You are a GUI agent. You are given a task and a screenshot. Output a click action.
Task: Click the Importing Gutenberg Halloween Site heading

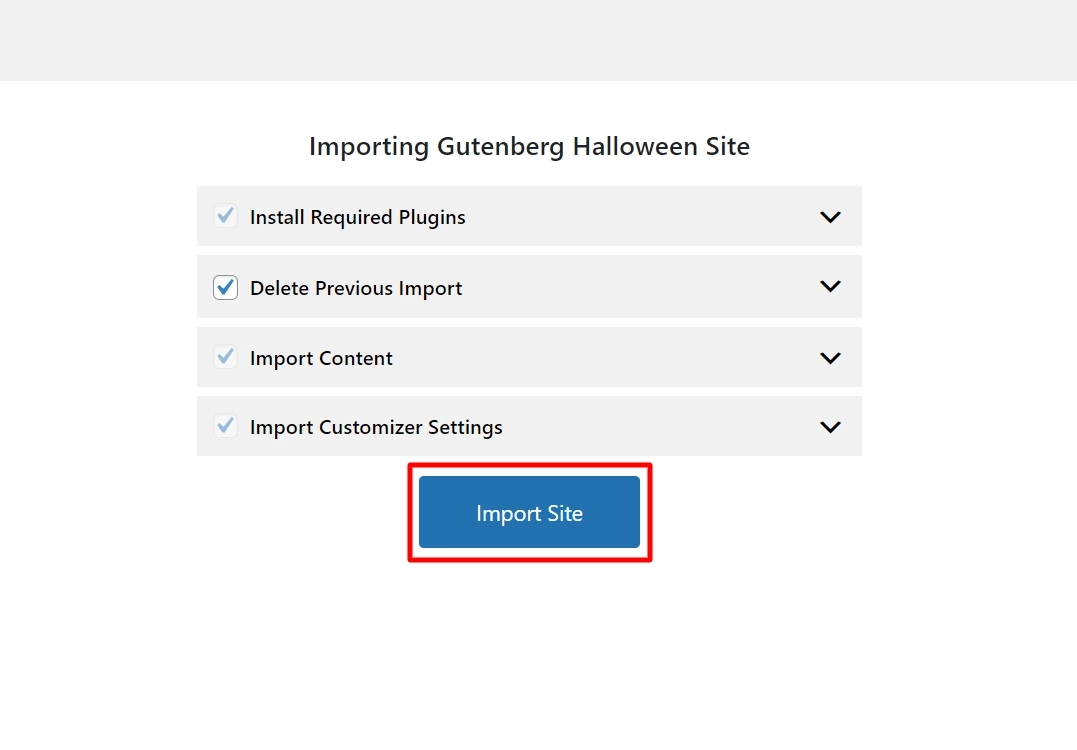(529, 146)
